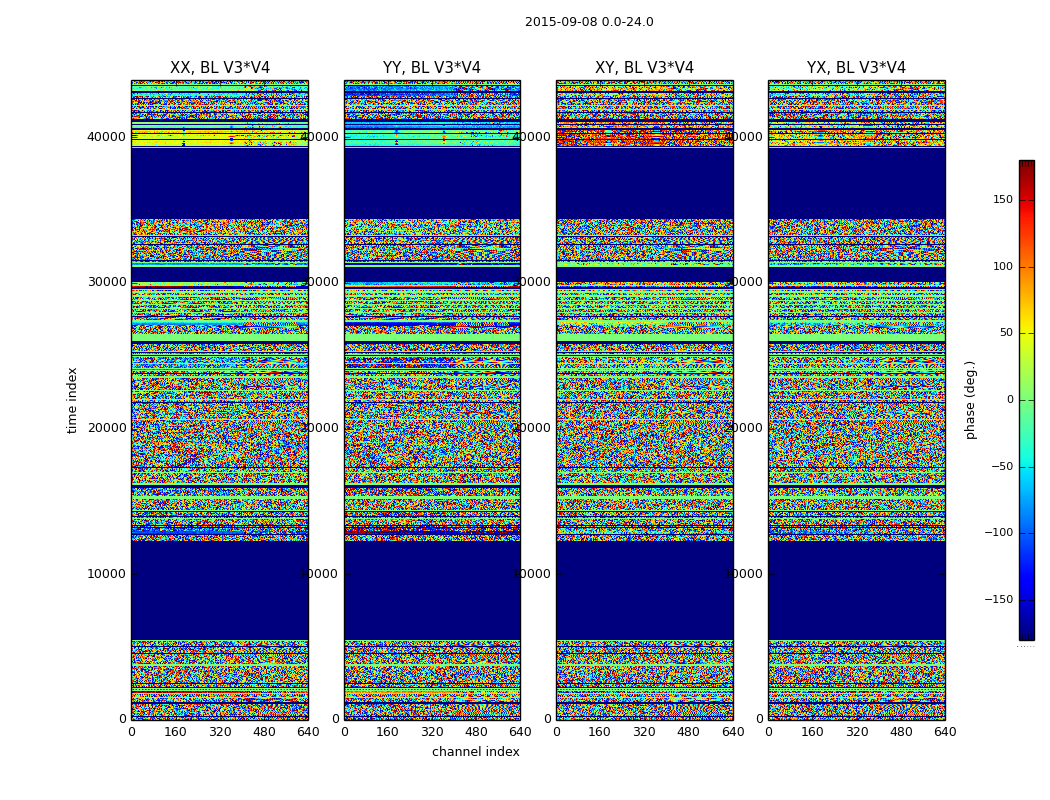Viewport: 1050px width, 800px height.
Task: Click the "640" x-tick under YX panel
Action: tap(945, 732)
